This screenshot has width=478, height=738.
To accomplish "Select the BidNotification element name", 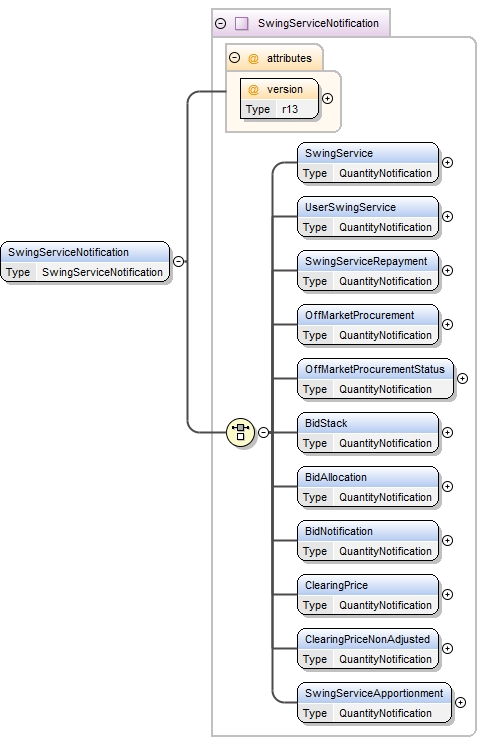I will click(339, 531).
